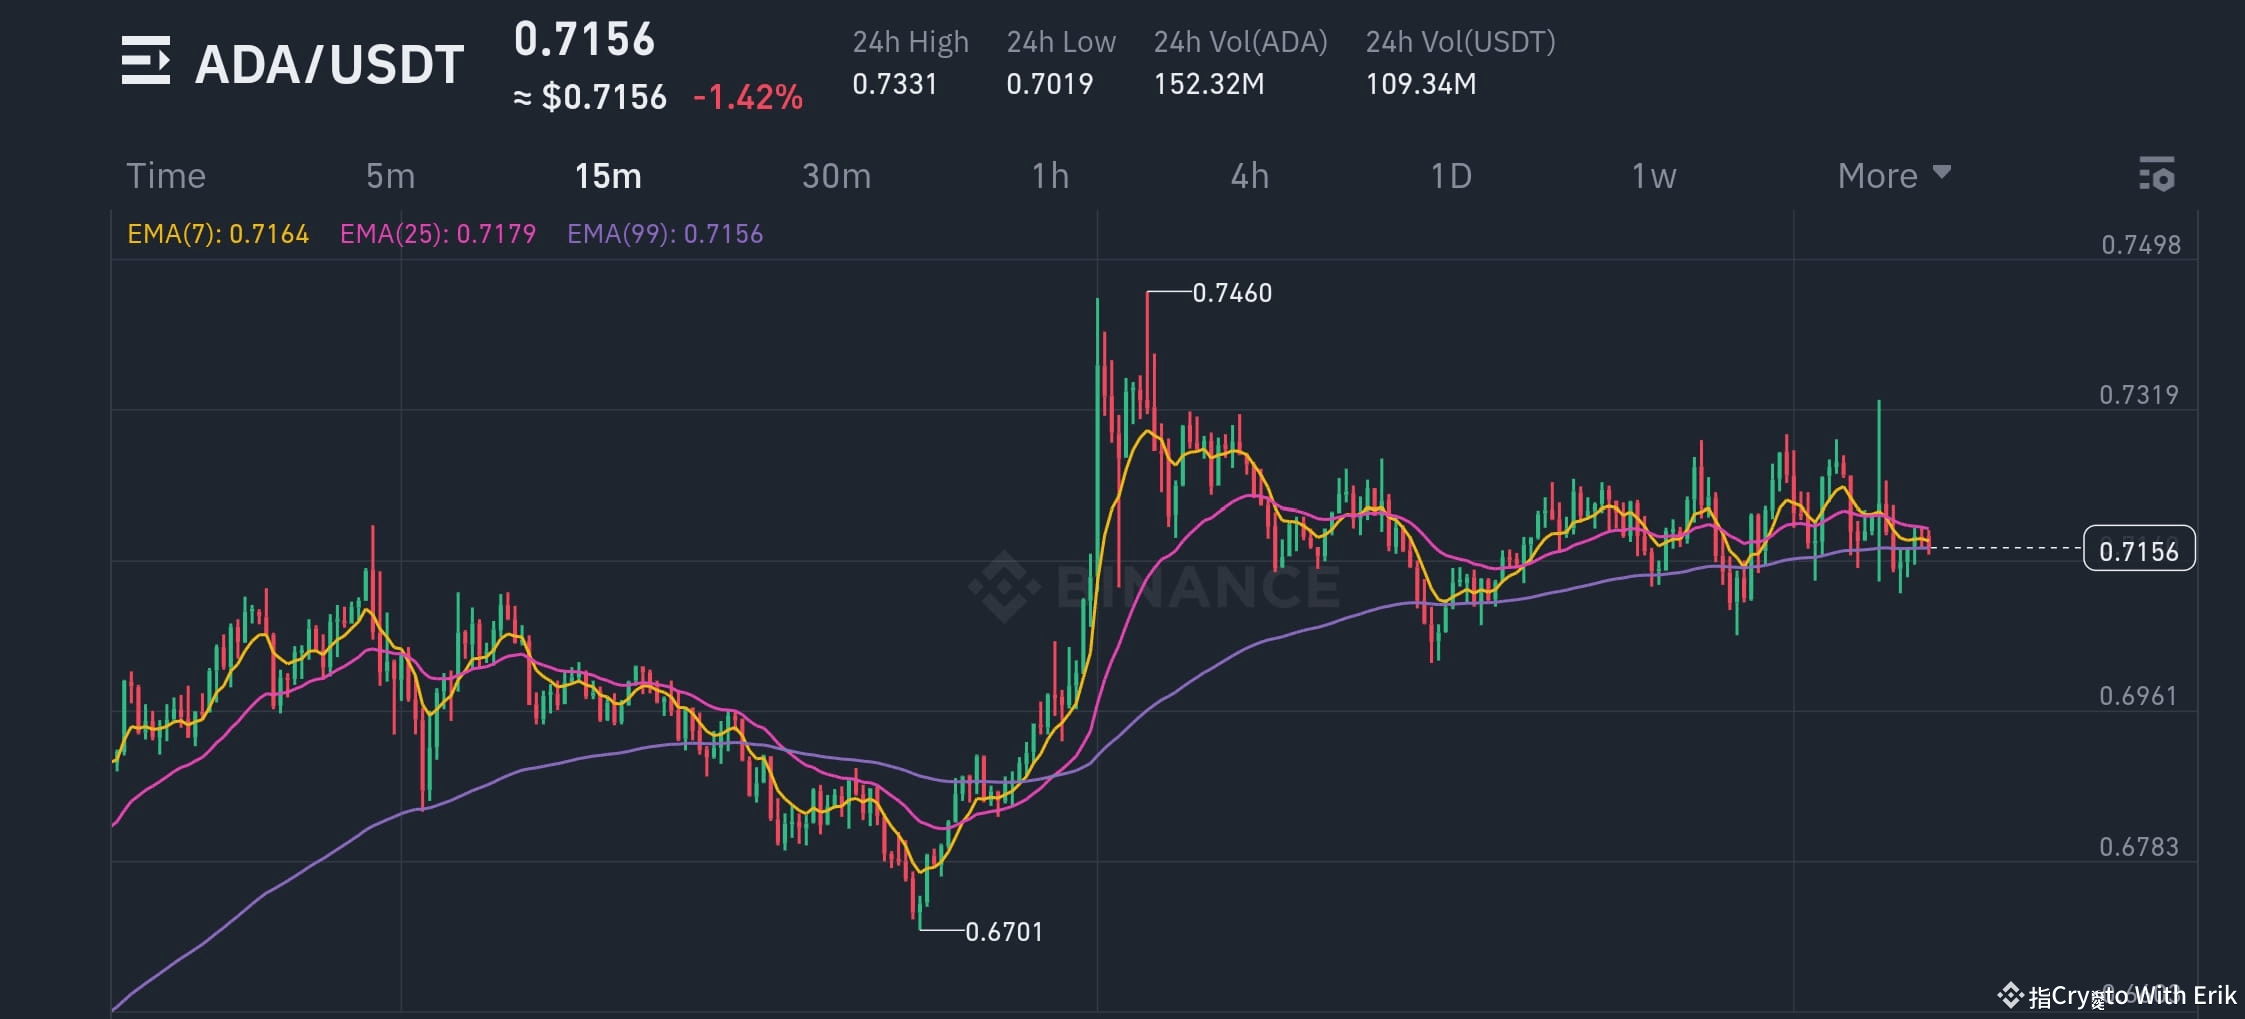This screenshot has width=2245, height=1019.
Task: Click the EMA(7) indicator label
Action: point(218,233)
